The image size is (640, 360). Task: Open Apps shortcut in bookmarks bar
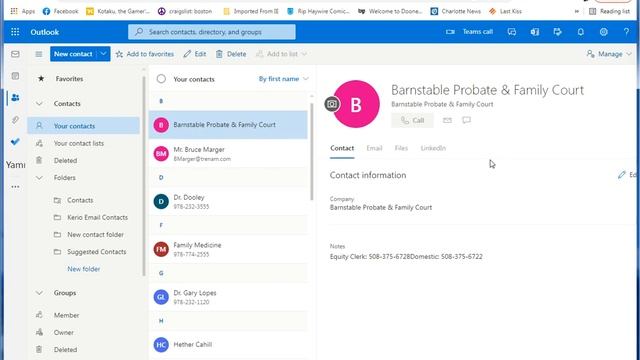[x=22, y=11]
